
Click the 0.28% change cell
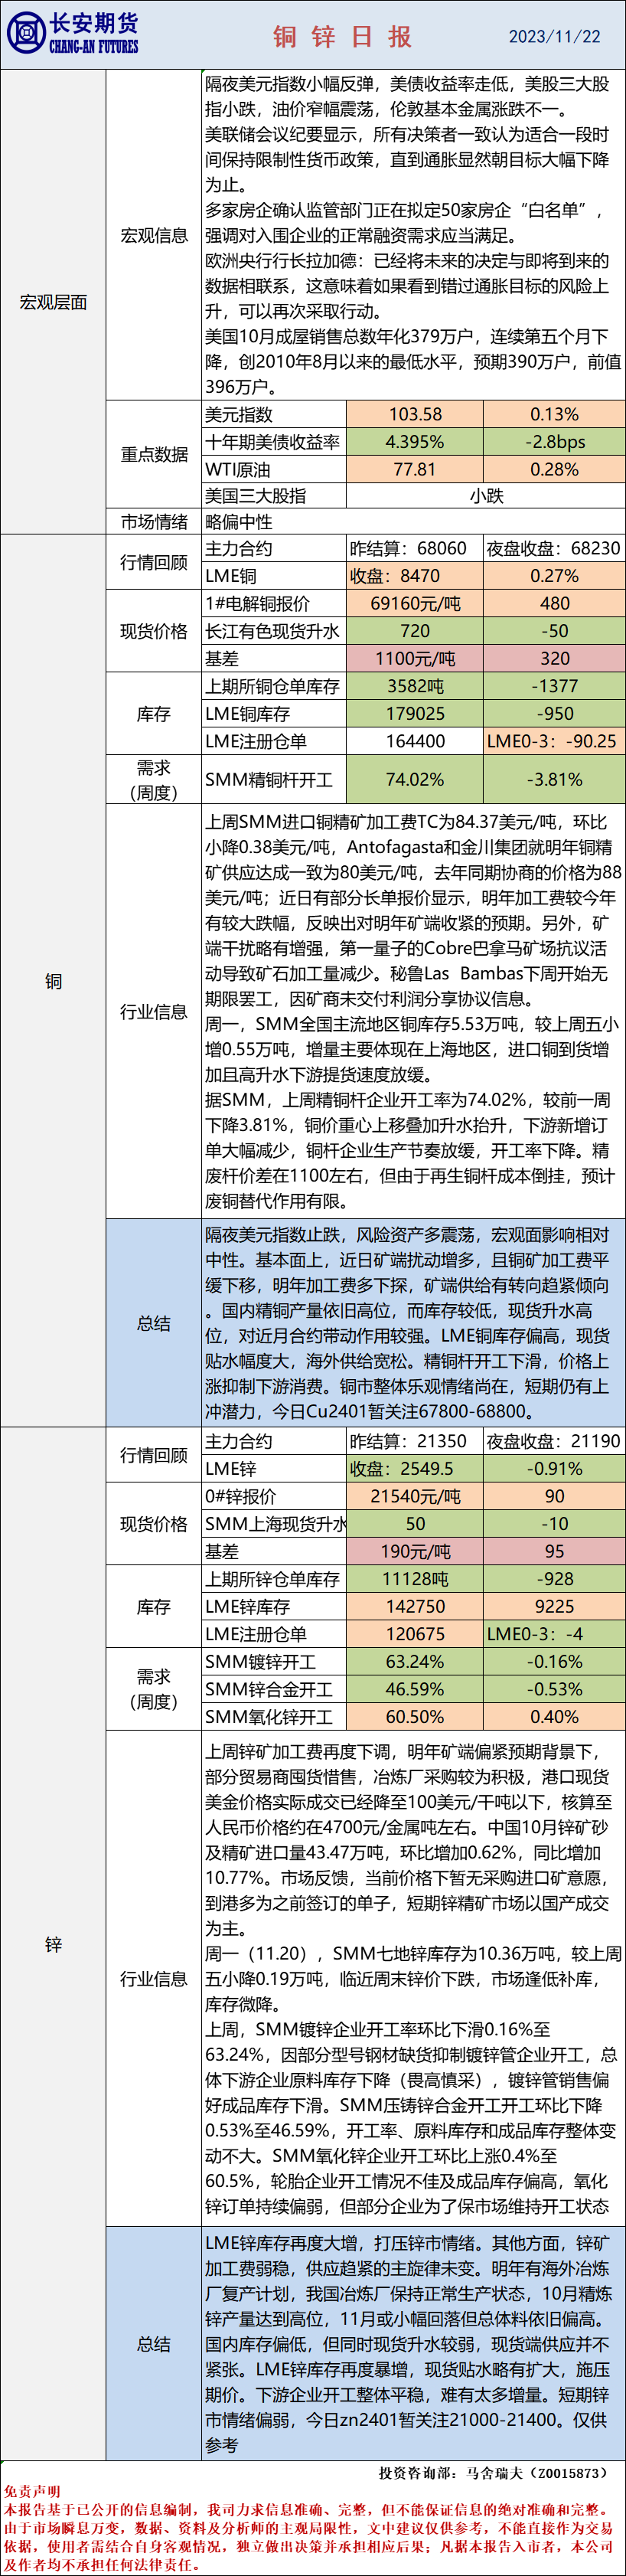[554, 469]
